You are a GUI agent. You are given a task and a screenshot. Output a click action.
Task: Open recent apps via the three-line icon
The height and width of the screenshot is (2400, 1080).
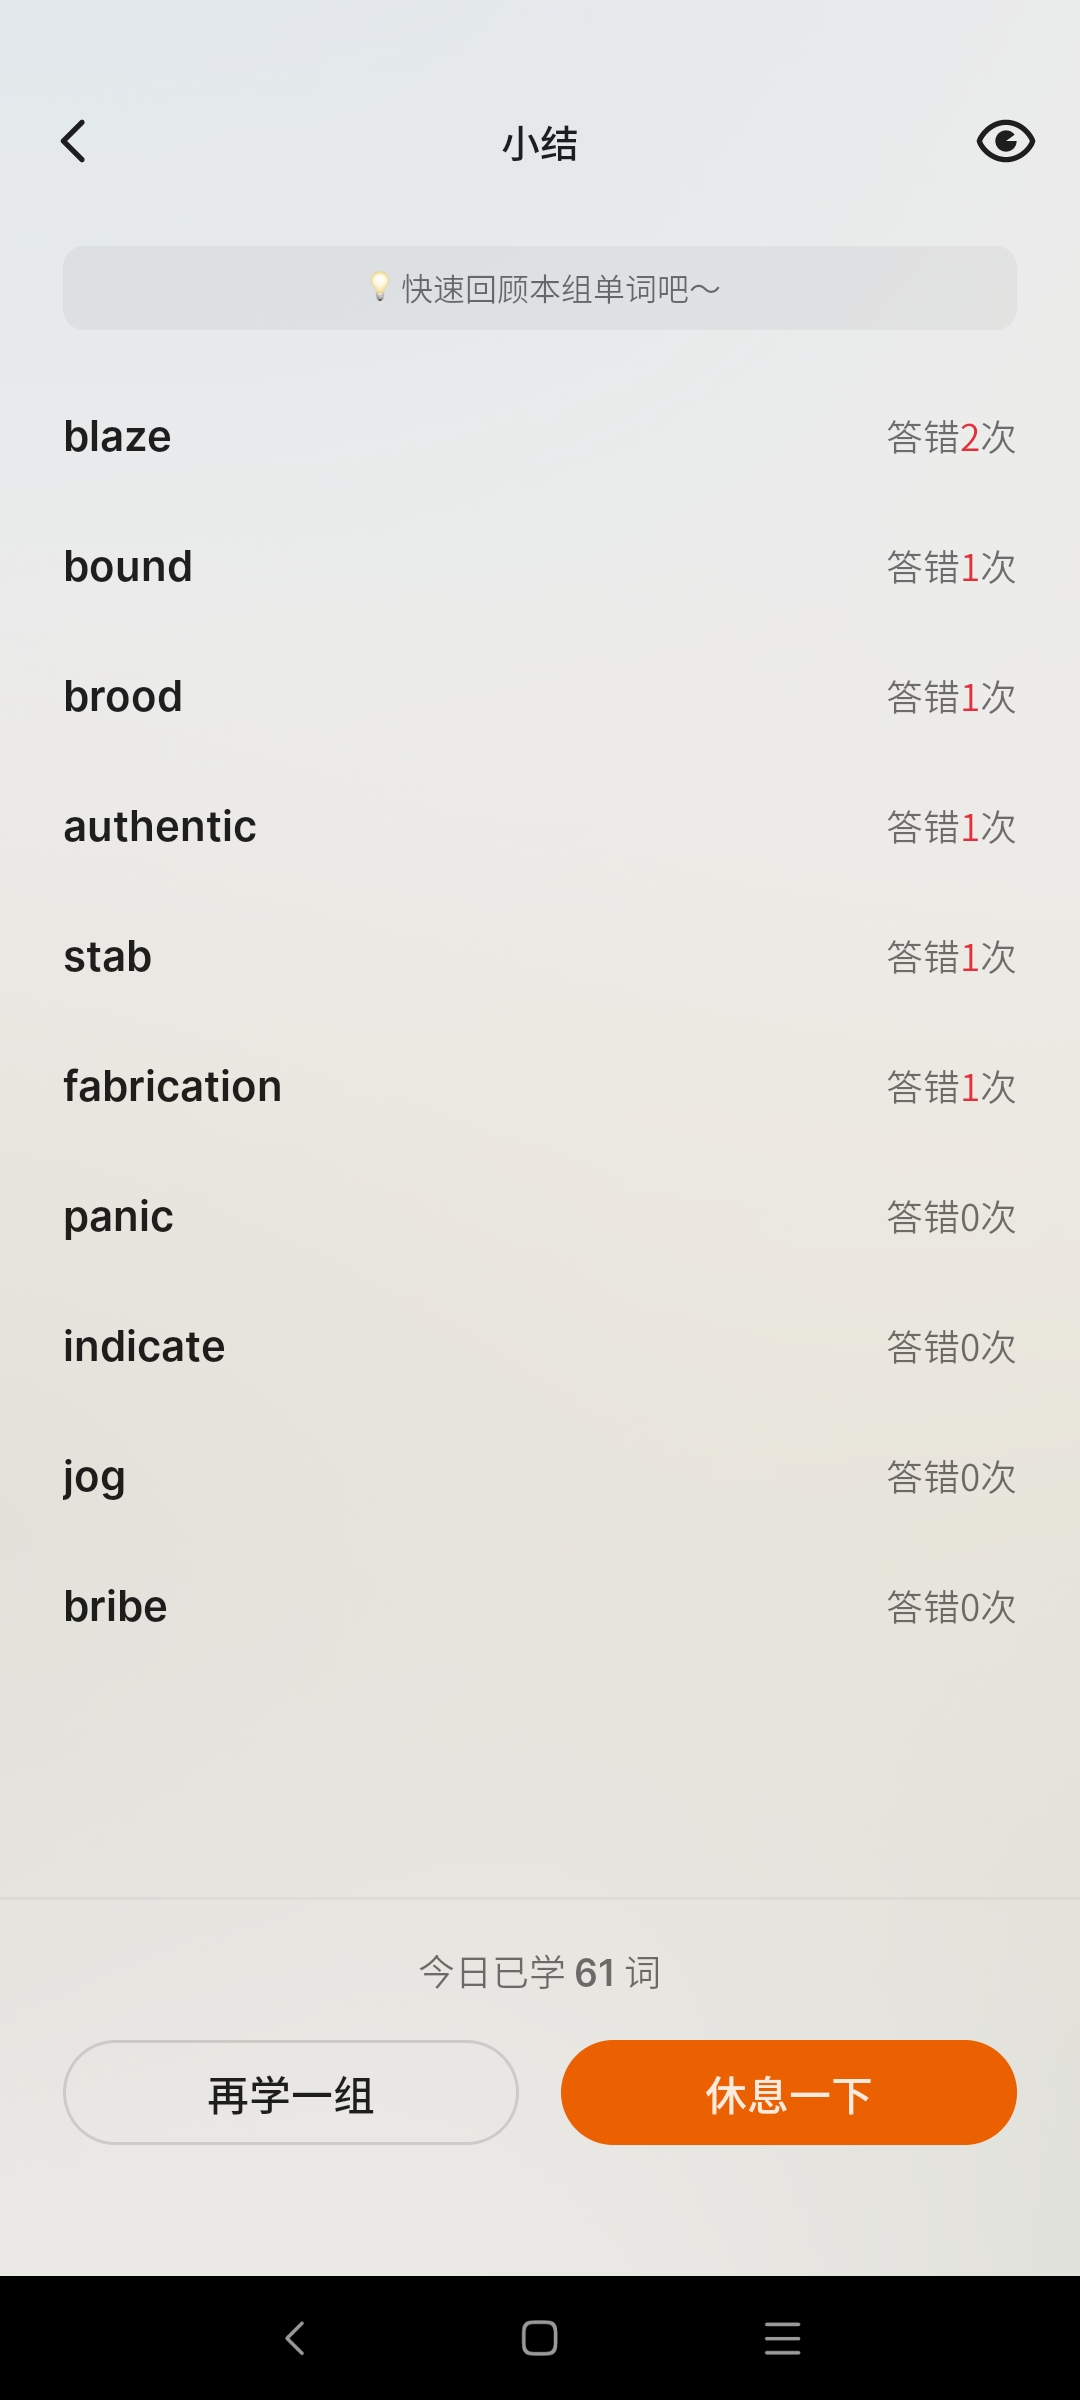782,2338
